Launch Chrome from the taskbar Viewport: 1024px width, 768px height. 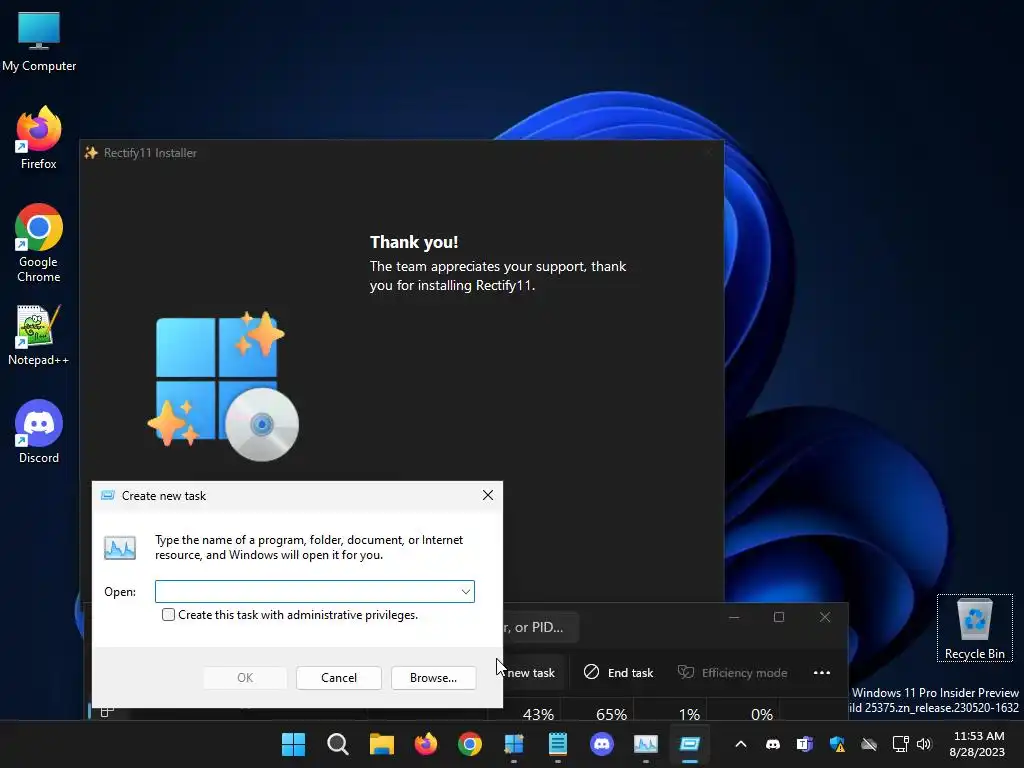tap(470, 744)
